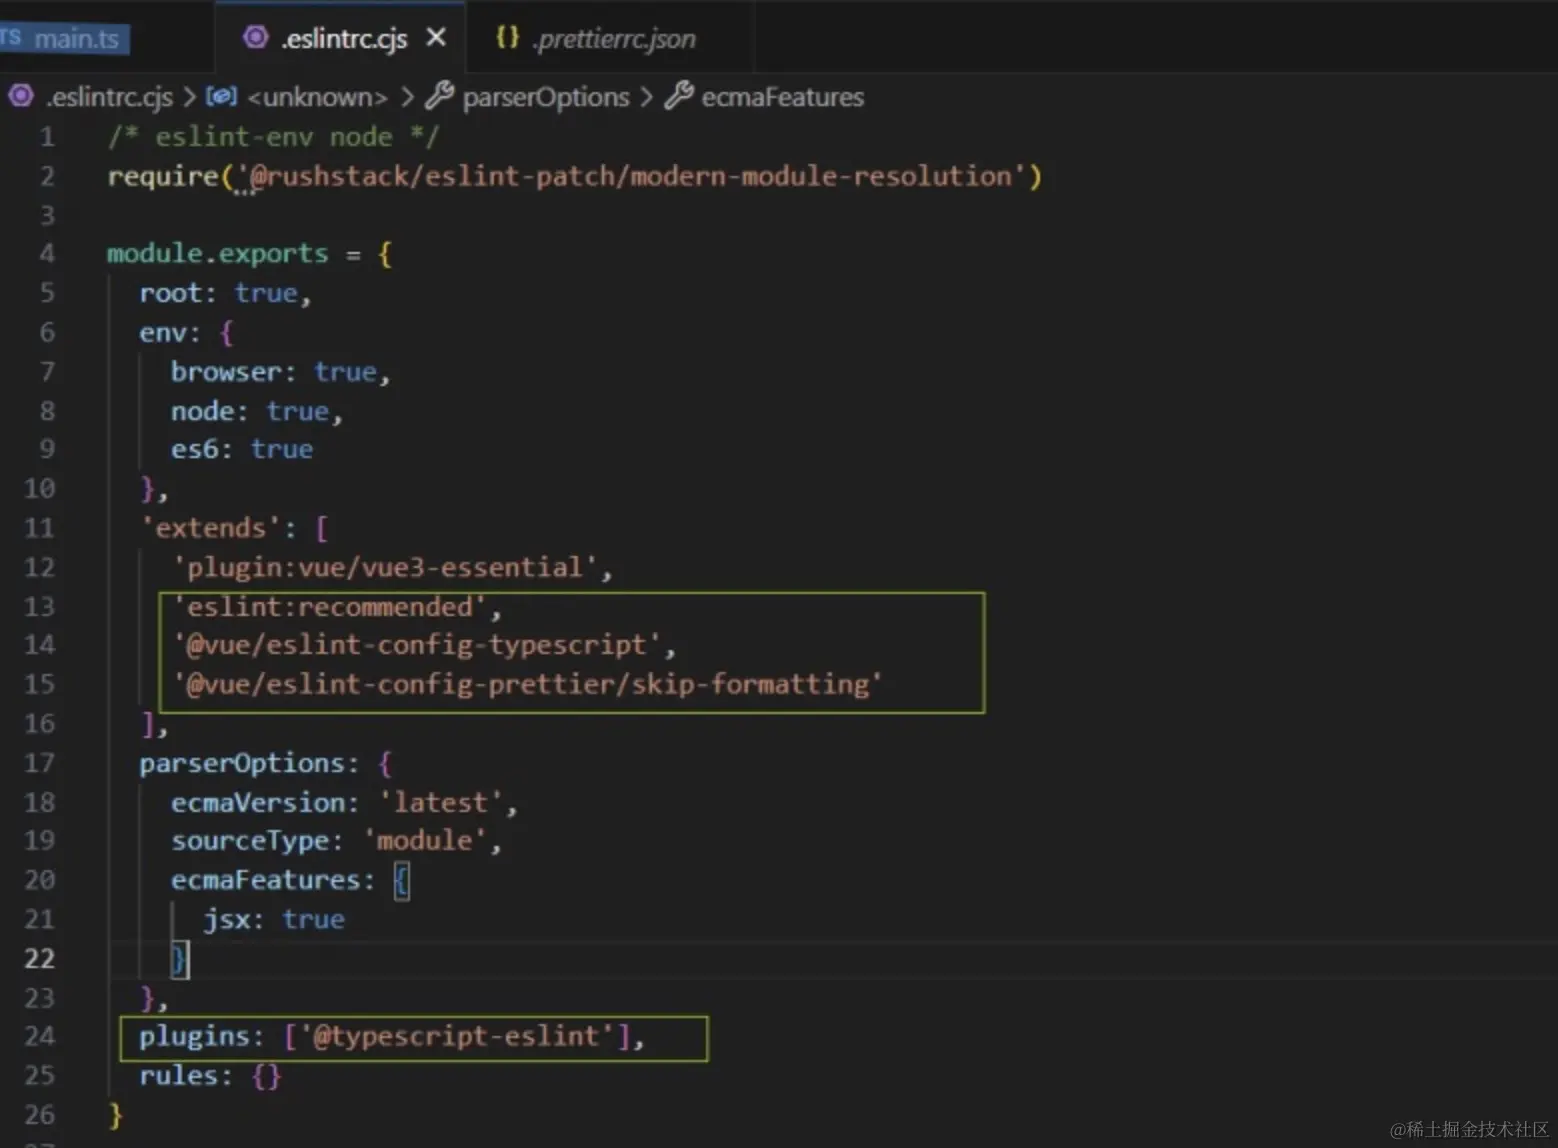
Task: Click the 'jsx' property key
Action: (x=226, y=920)
